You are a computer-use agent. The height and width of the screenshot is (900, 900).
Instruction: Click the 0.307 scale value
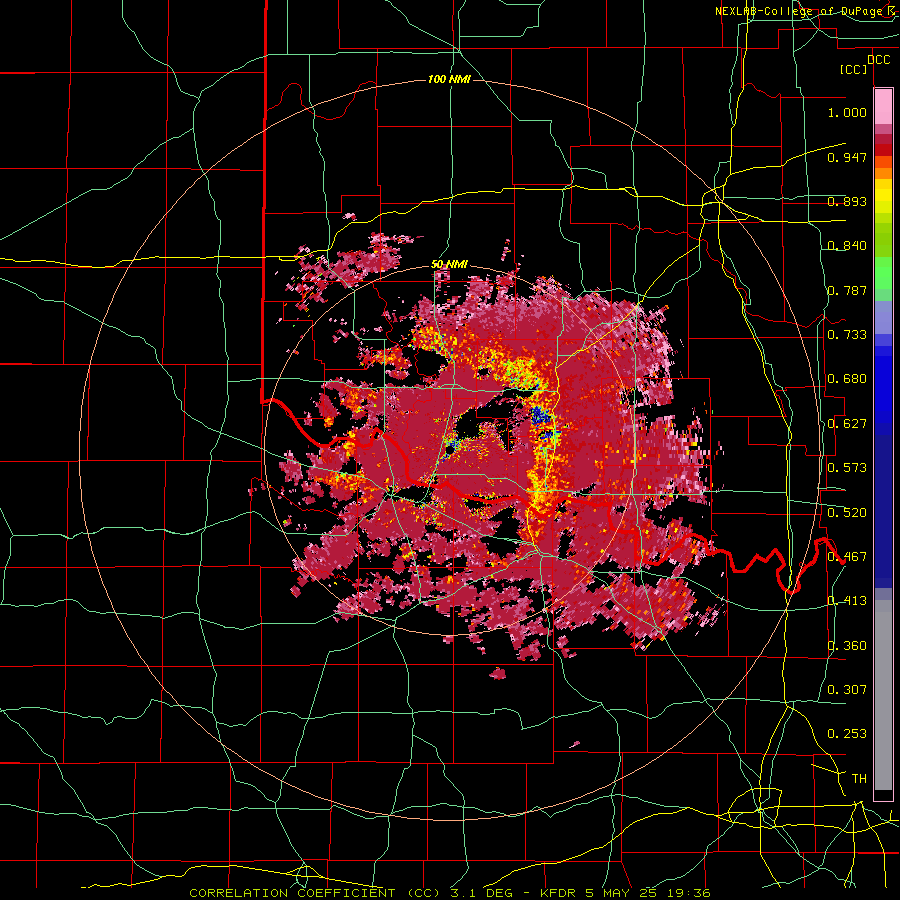pos(847,690)
